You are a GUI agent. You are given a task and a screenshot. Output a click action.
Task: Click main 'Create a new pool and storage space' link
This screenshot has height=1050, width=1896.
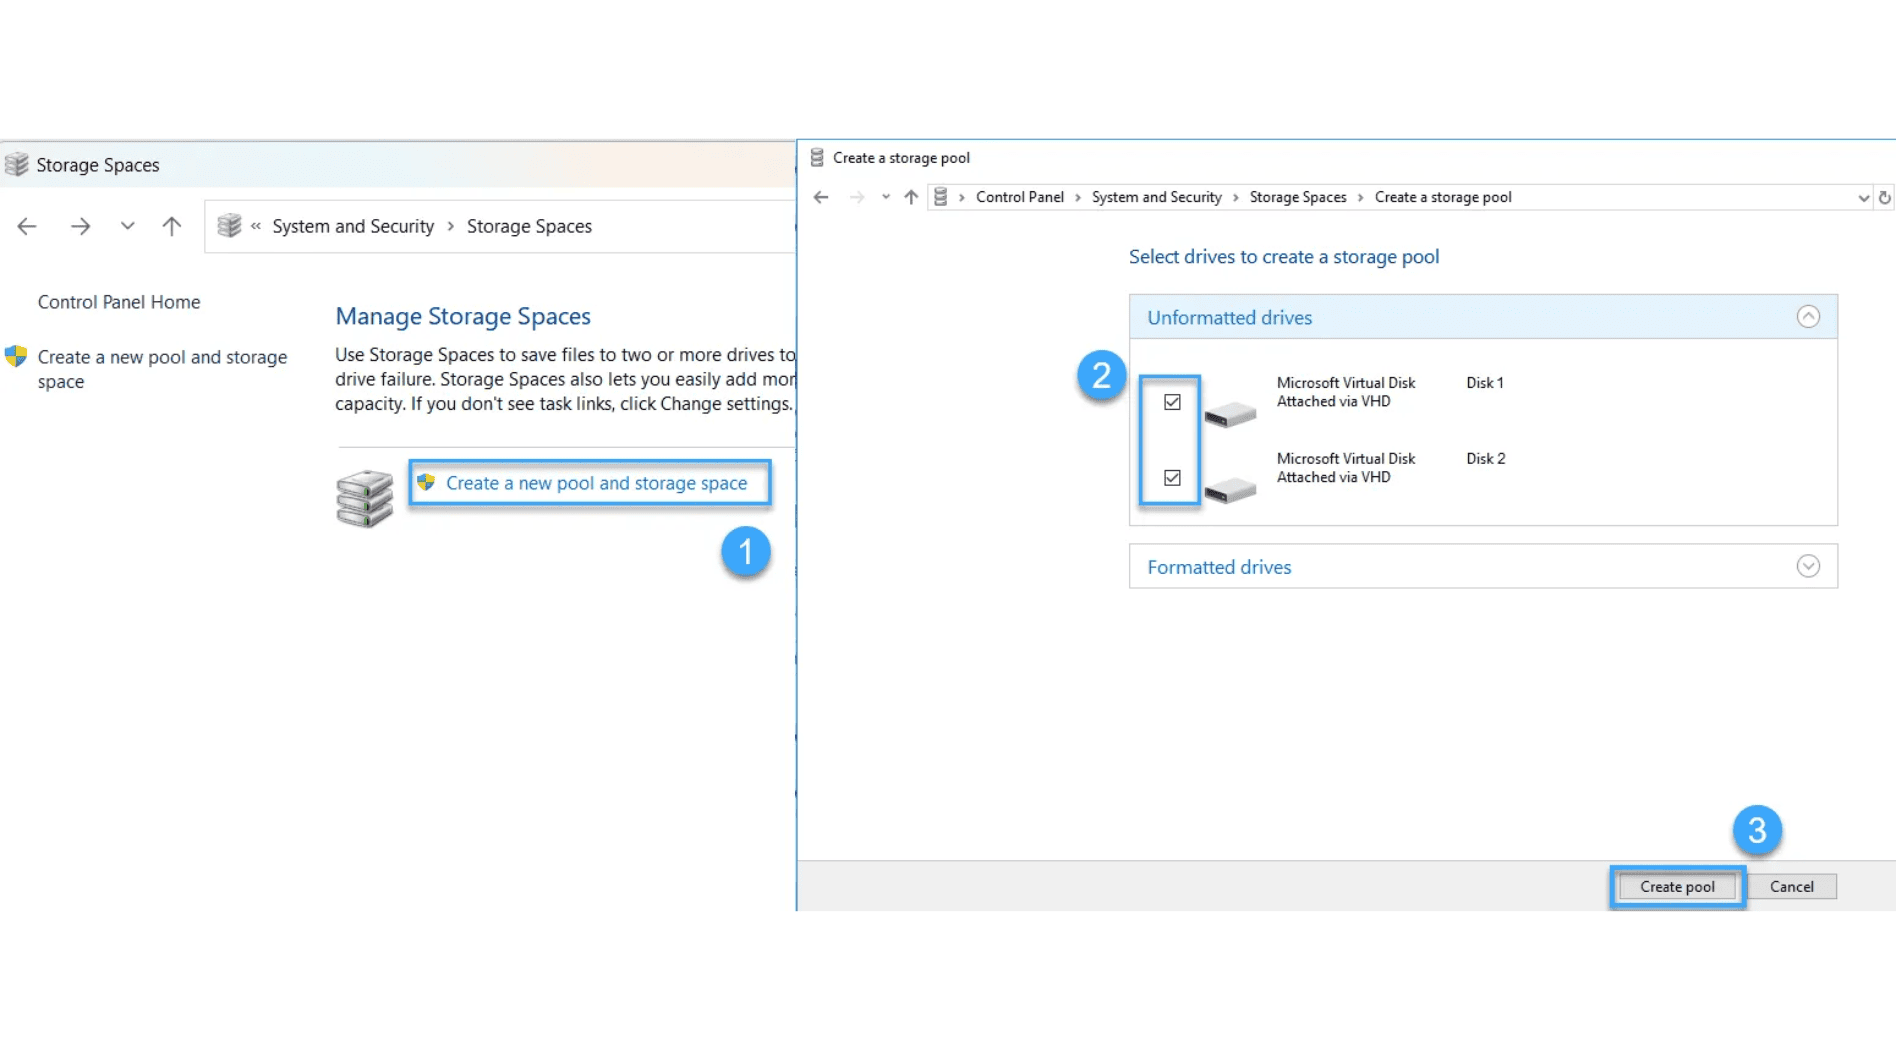(x=596, y=483)
